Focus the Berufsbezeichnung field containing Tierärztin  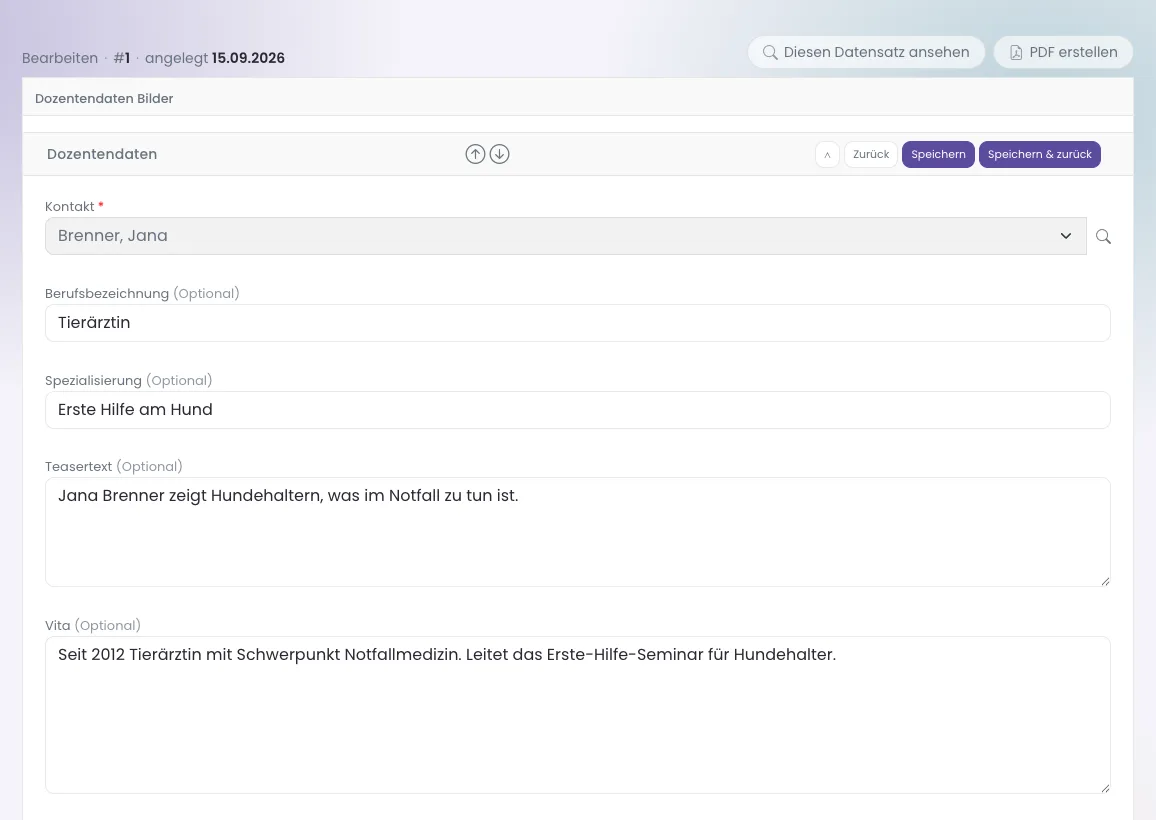click(577, 323)
